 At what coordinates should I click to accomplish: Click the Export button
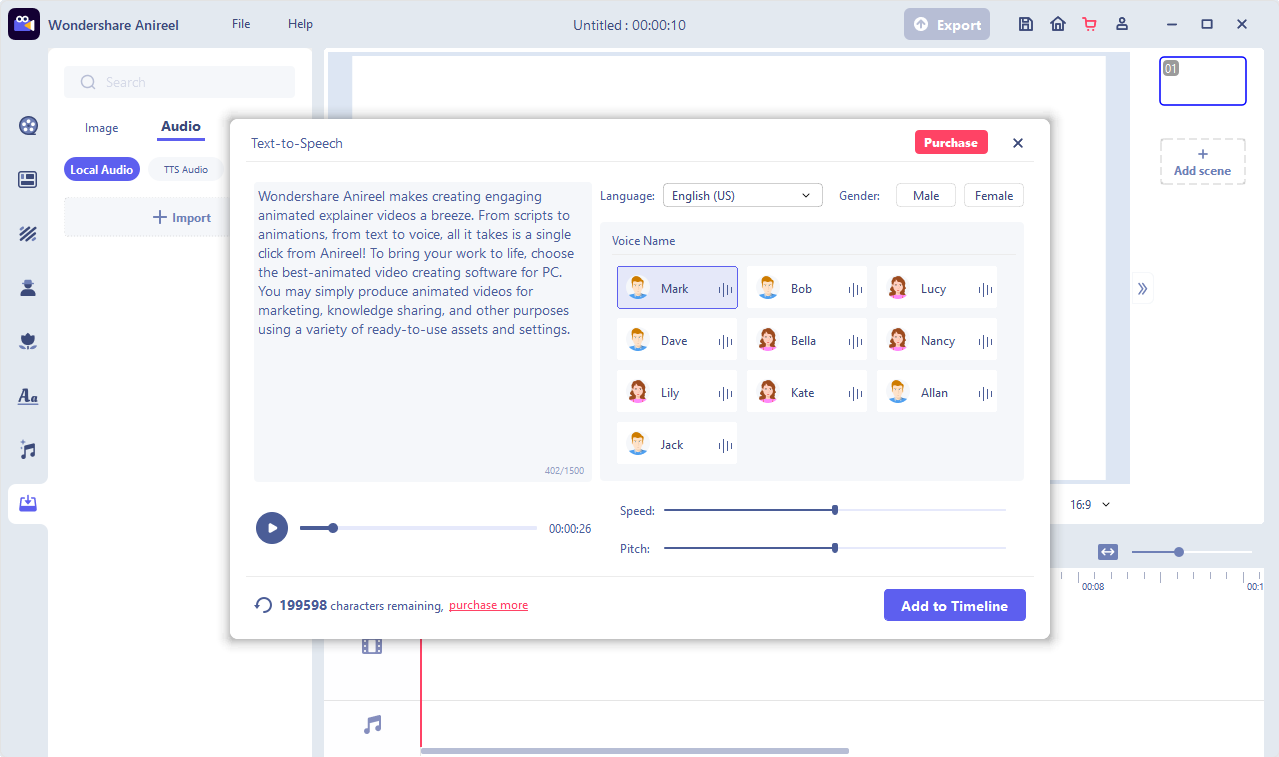947,25
